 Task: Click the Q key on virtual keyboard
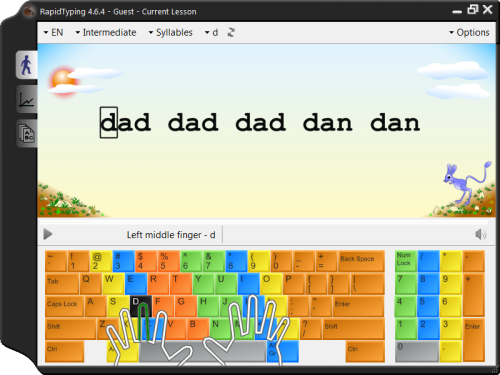pyautogui.click(x=90, y=284)
